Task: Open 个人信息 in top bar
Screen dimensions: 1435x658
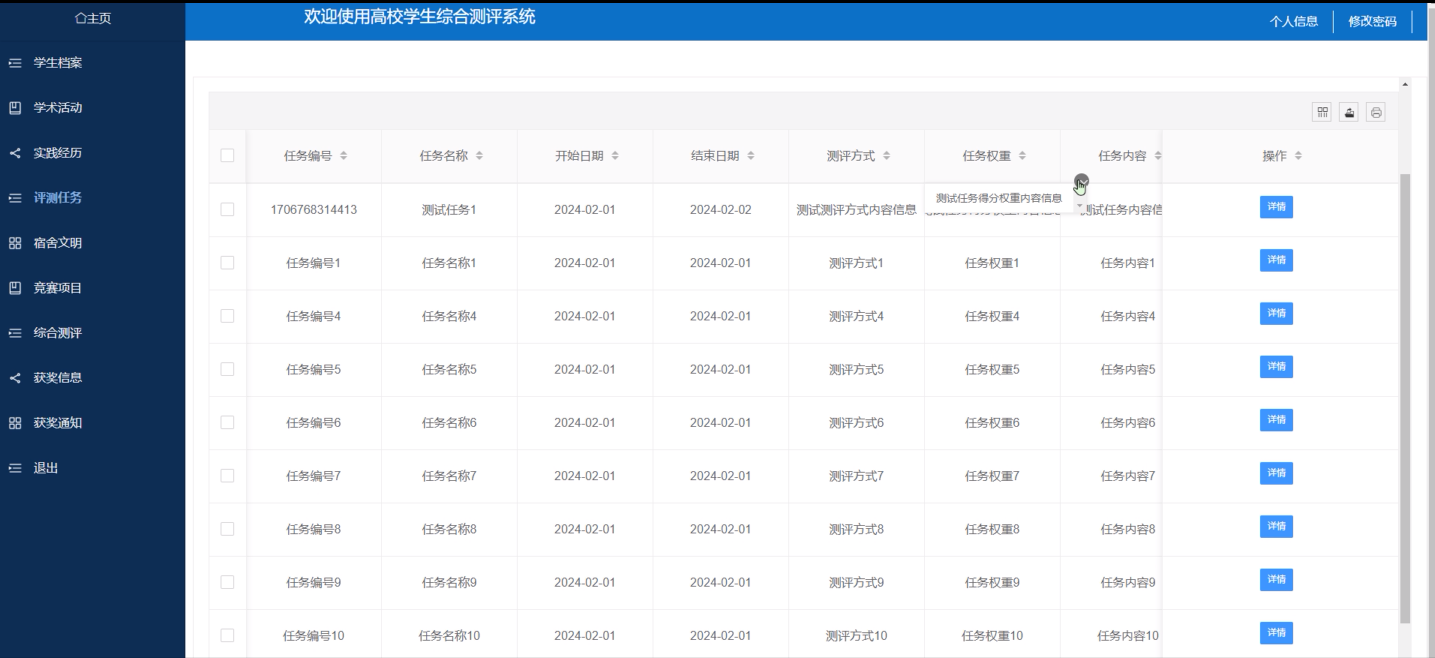Action: (1294, 21)
